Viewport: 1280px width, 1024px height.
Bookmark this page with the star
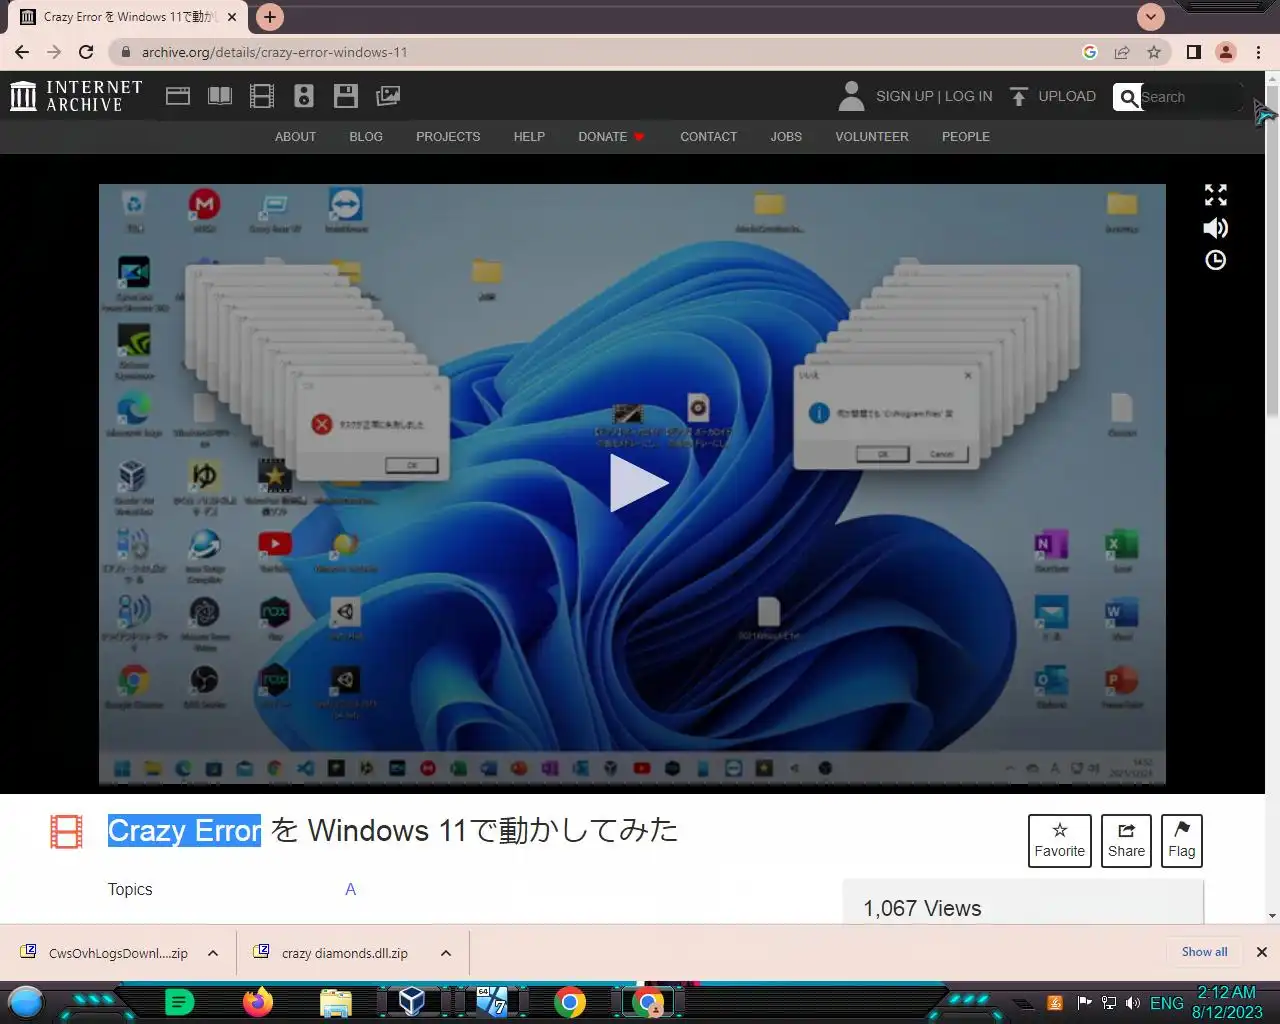(1154, 52)
